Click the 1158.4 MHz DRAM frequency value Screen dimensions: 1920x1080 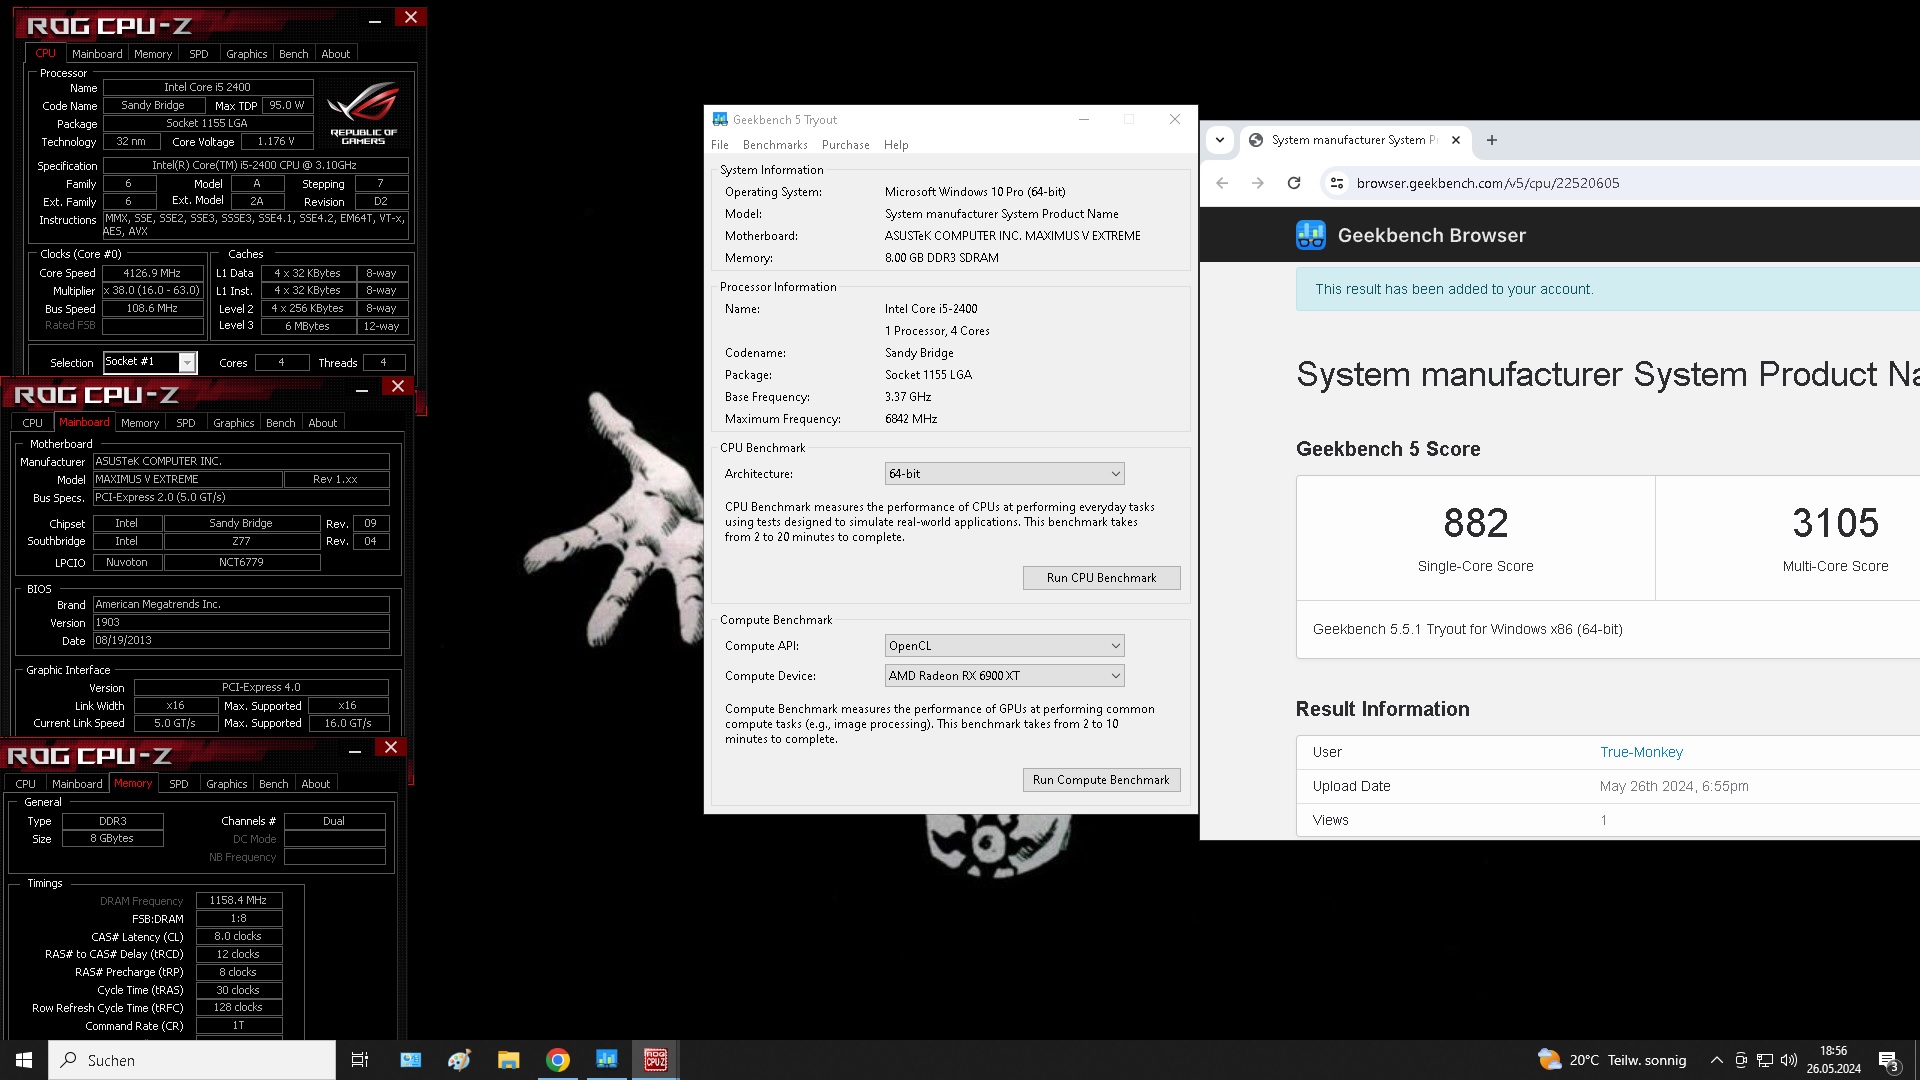point(238,900)
